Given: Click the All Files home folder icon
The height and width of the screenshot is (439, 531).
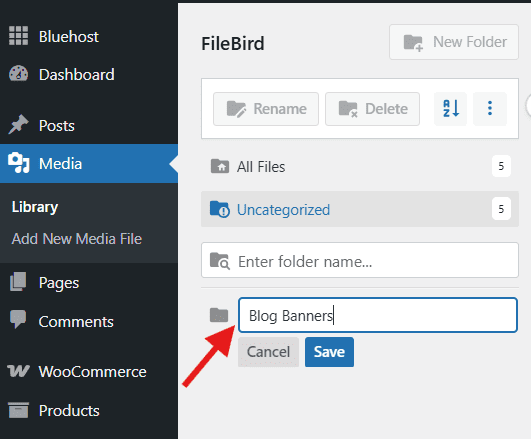Looking at the screenshot, I should tap(220, 166).
